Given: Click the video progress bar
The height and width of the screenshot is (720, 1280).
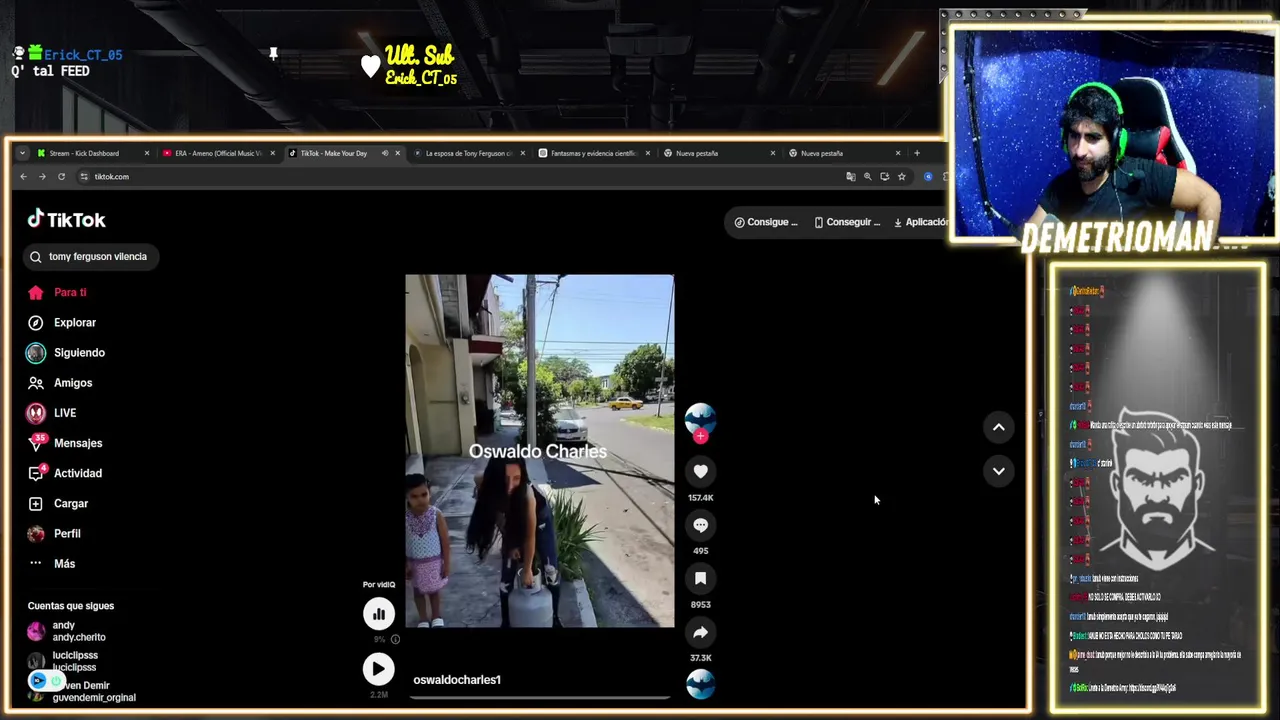Looking at the screenshot, I should click(540, 697).
